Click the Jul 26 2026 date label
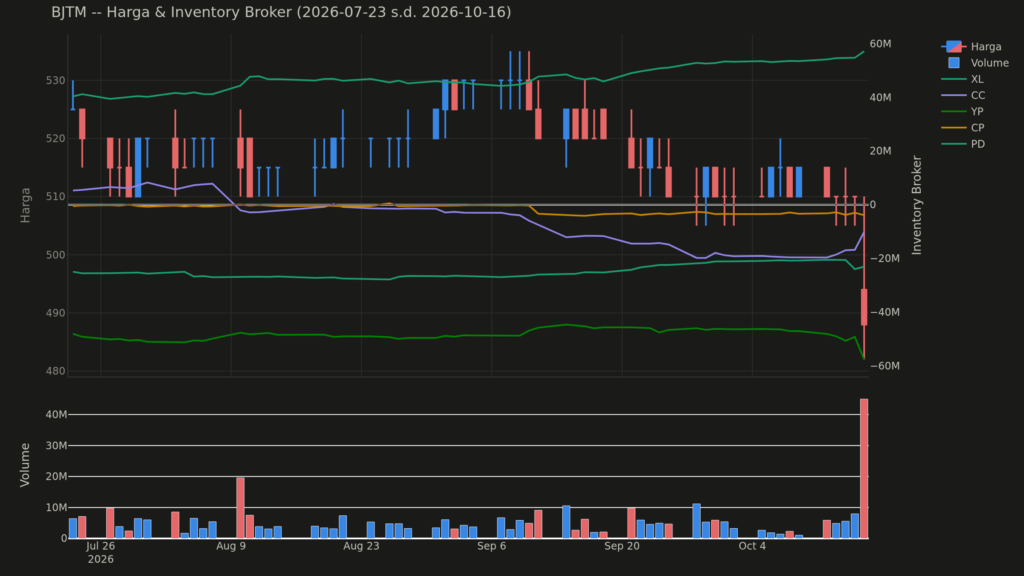 (101, 552)
